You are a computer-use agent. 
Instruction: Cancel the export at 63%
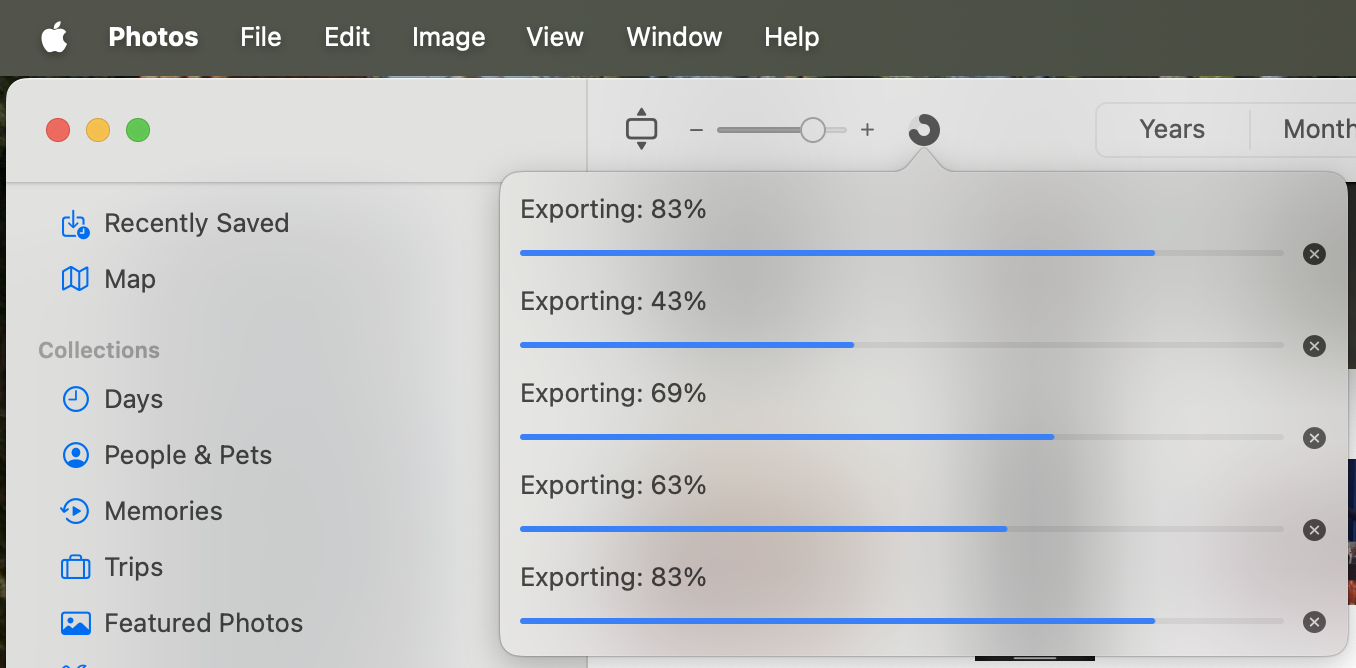pyautogui.click(x=1314, y=530)
